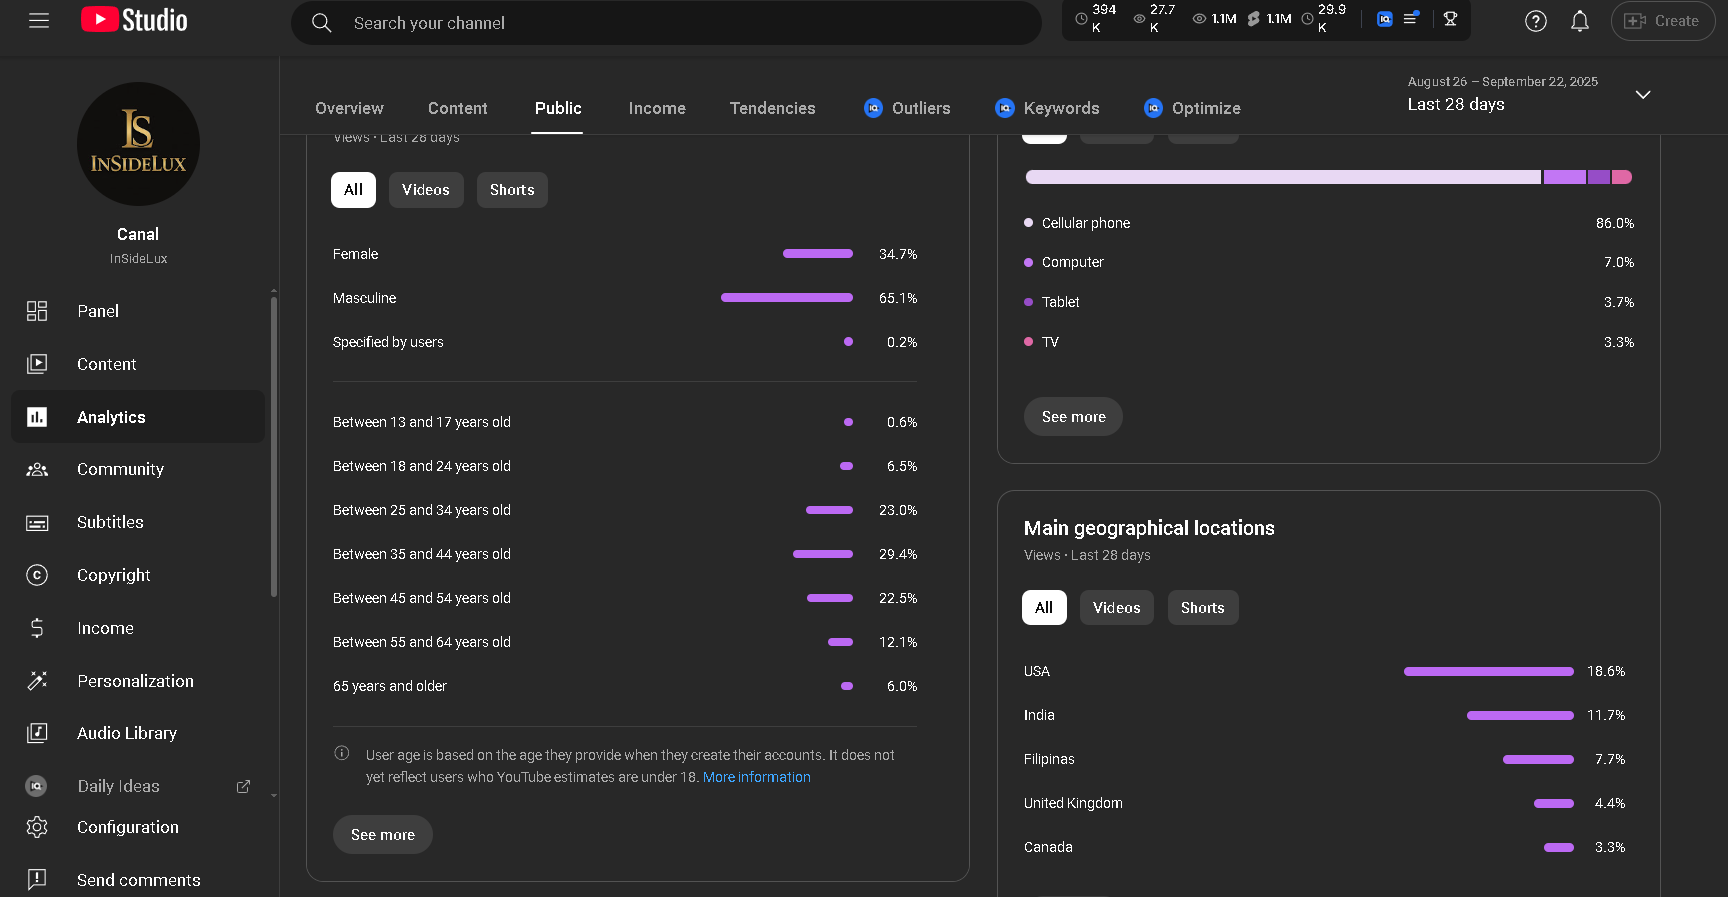
Task: Open the More information link
Action: [x=756, y=777]
